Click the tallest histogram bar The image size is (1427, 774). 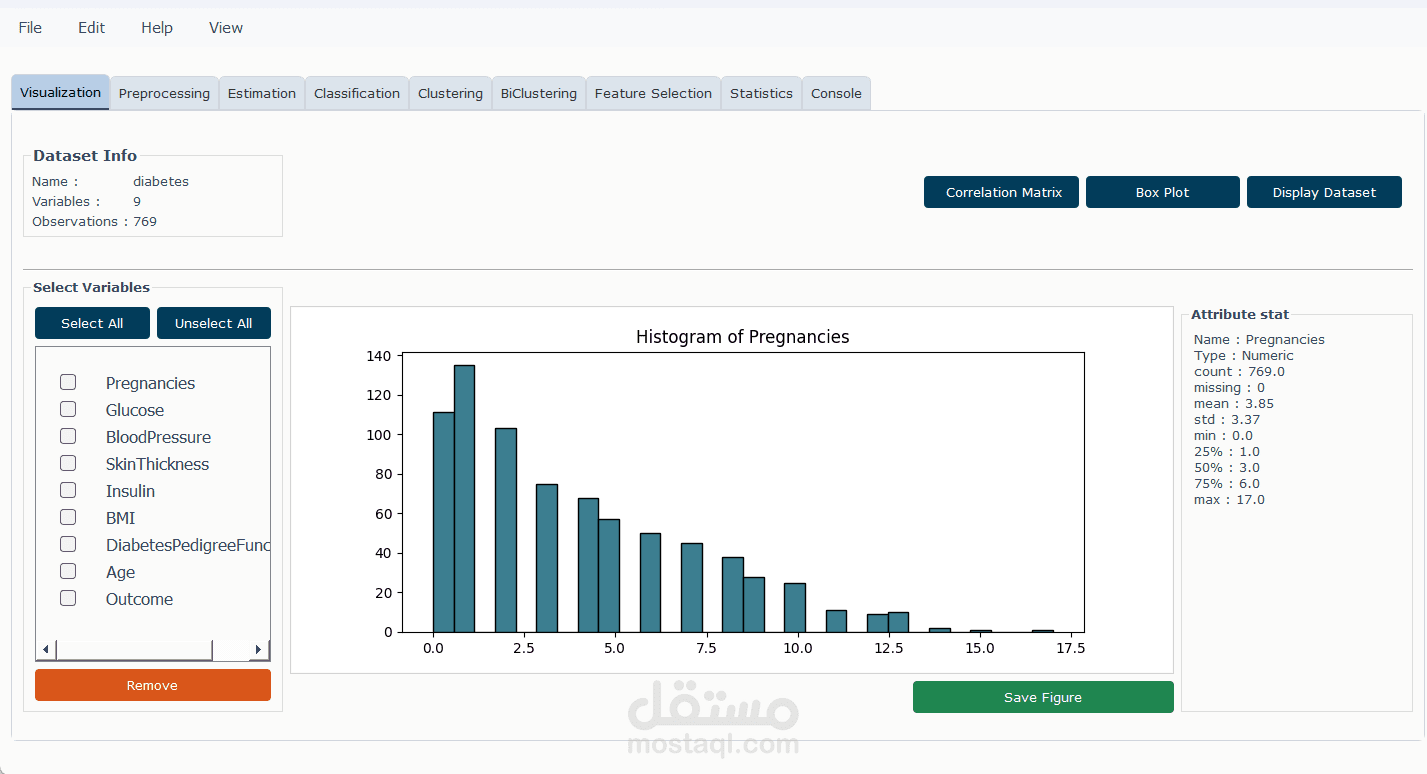464,498
